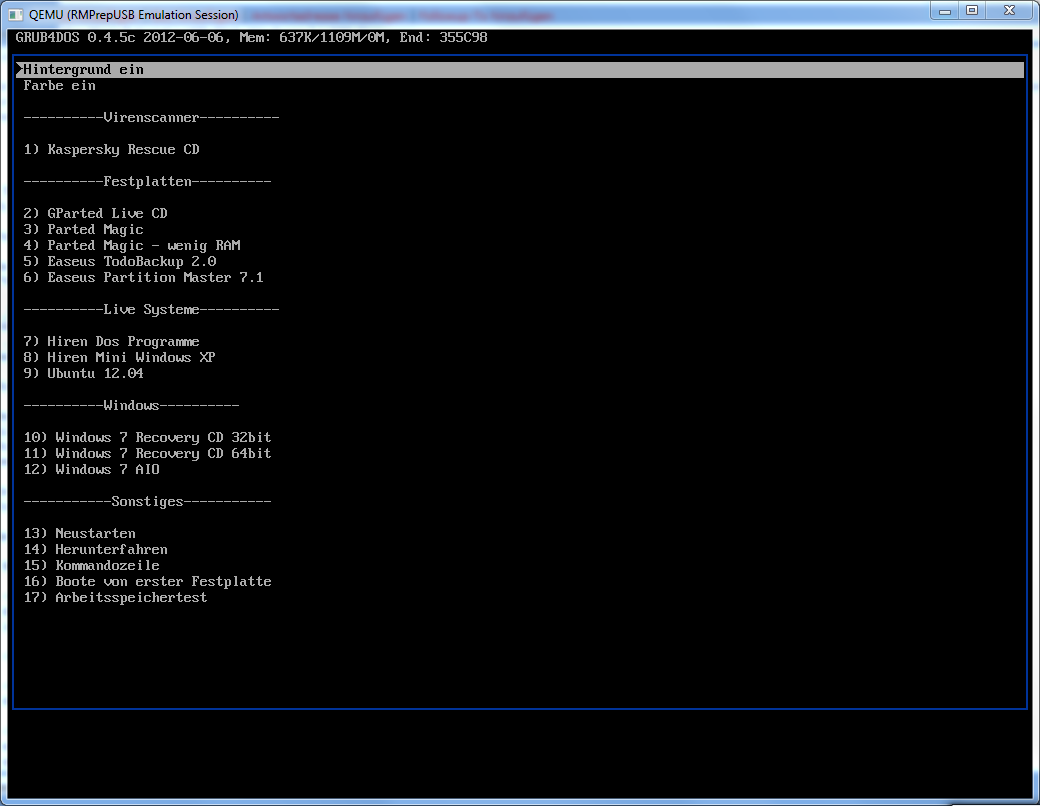
Task: Click the QEMU RMPrepUSB window title text
Action: 133,15
